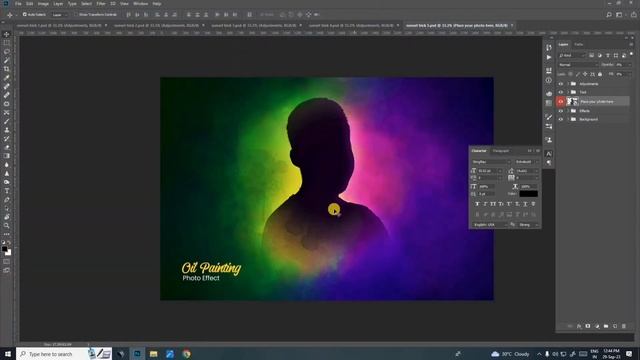Select the Eyedropper tool
The width and height of the screenshot is (640, 360).
7,78
